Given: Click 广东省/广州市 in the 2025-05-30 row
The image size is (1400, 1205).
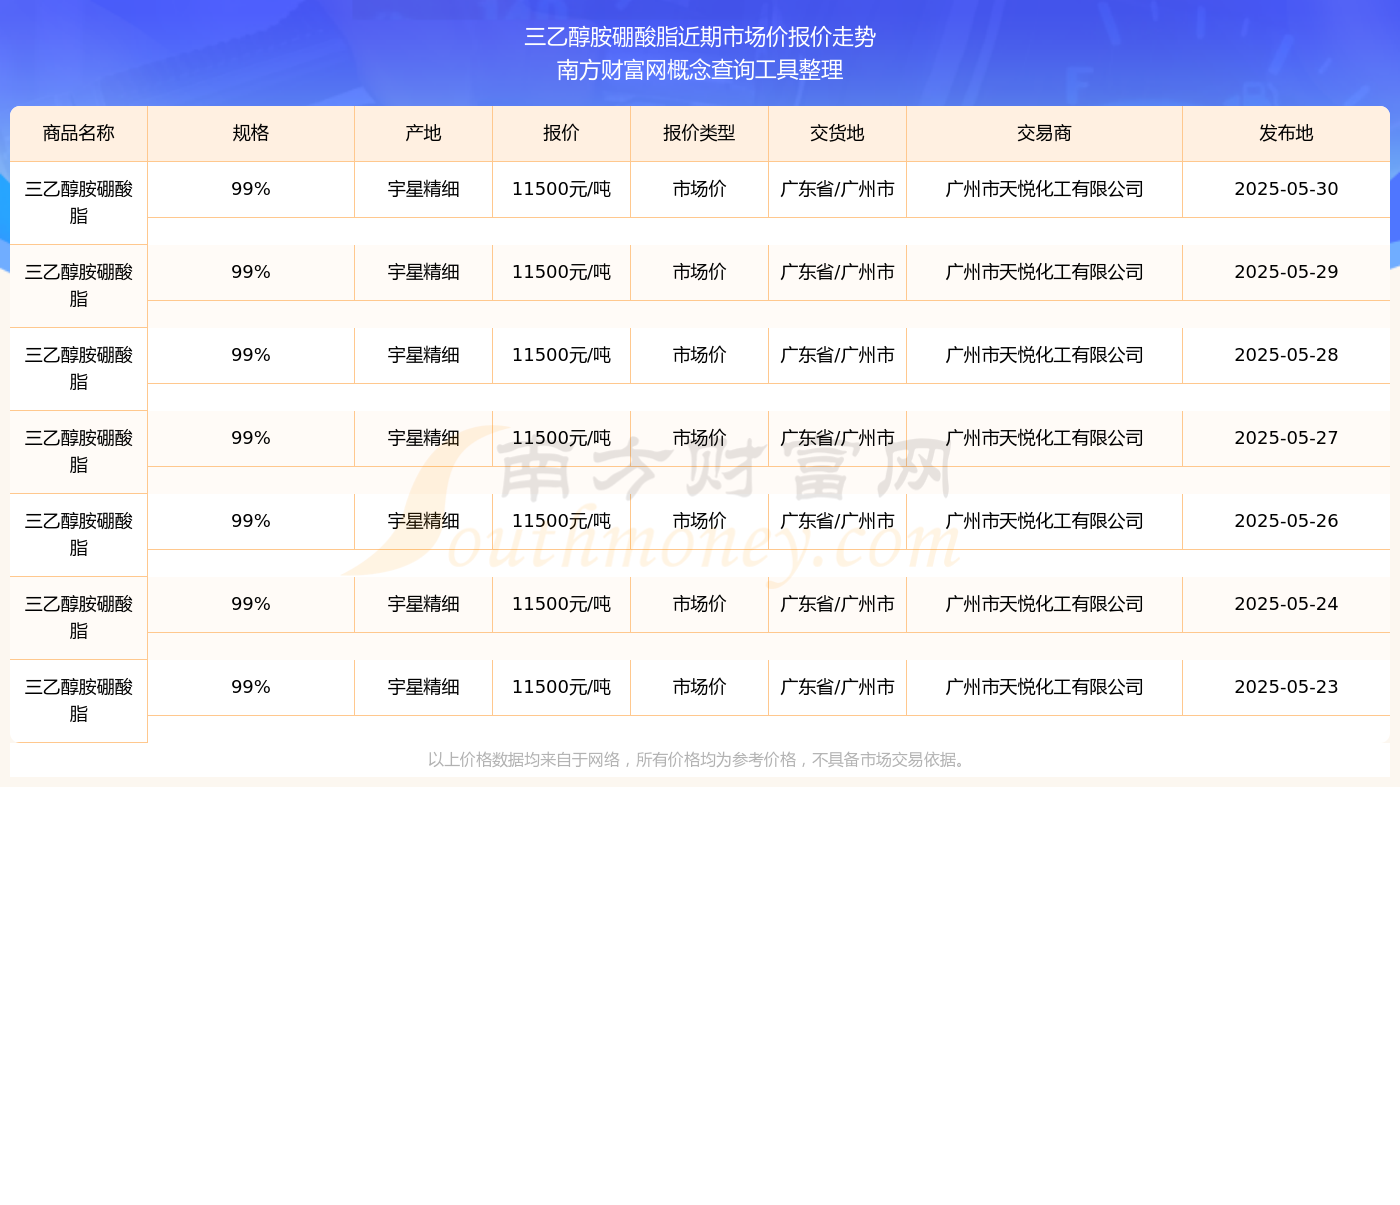Looking at the screenshot, I should click(838, 189).
